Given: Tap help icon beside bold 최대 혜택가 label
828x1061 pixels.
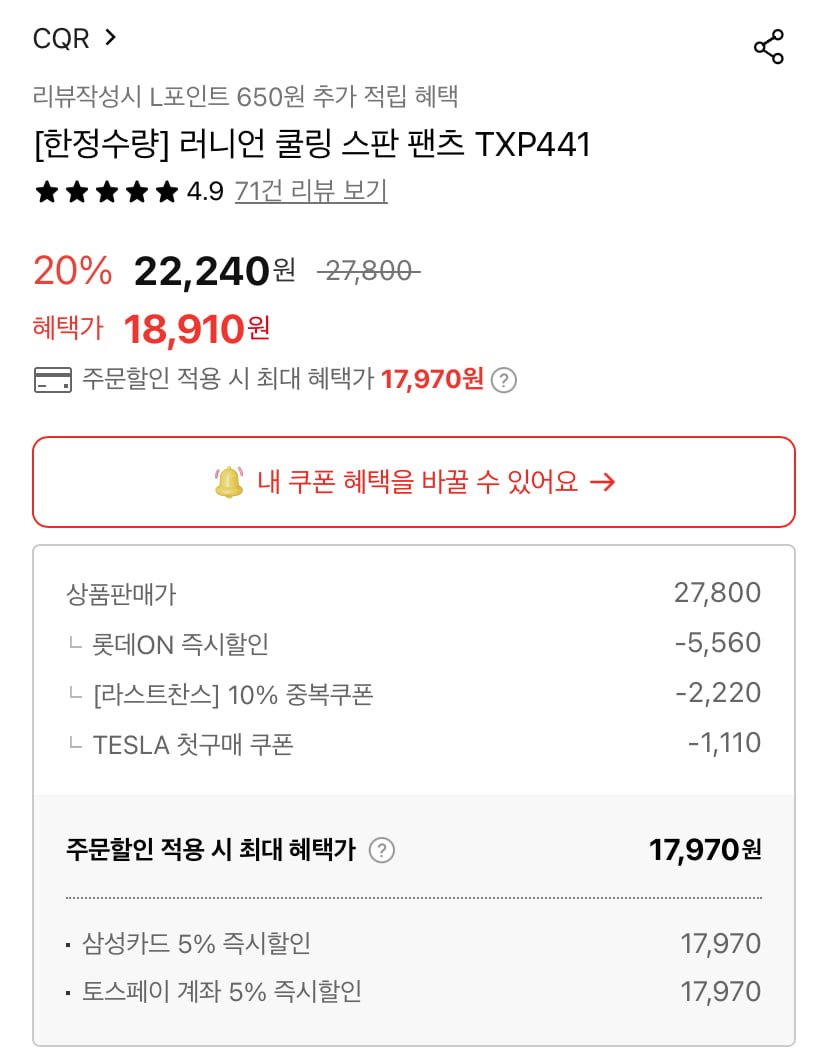Looking at the screenshot, I should [x=382, y=851].
